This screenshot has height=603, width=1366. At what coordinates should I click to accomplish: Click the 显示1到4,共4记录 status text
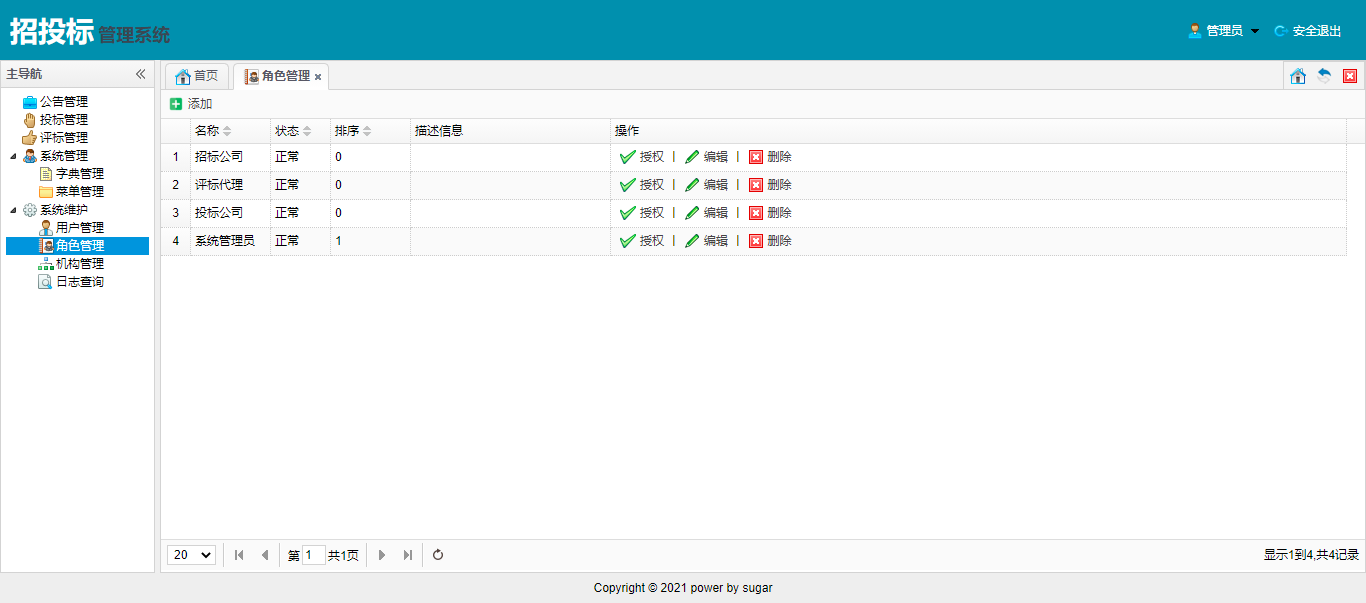point(1311,555)
